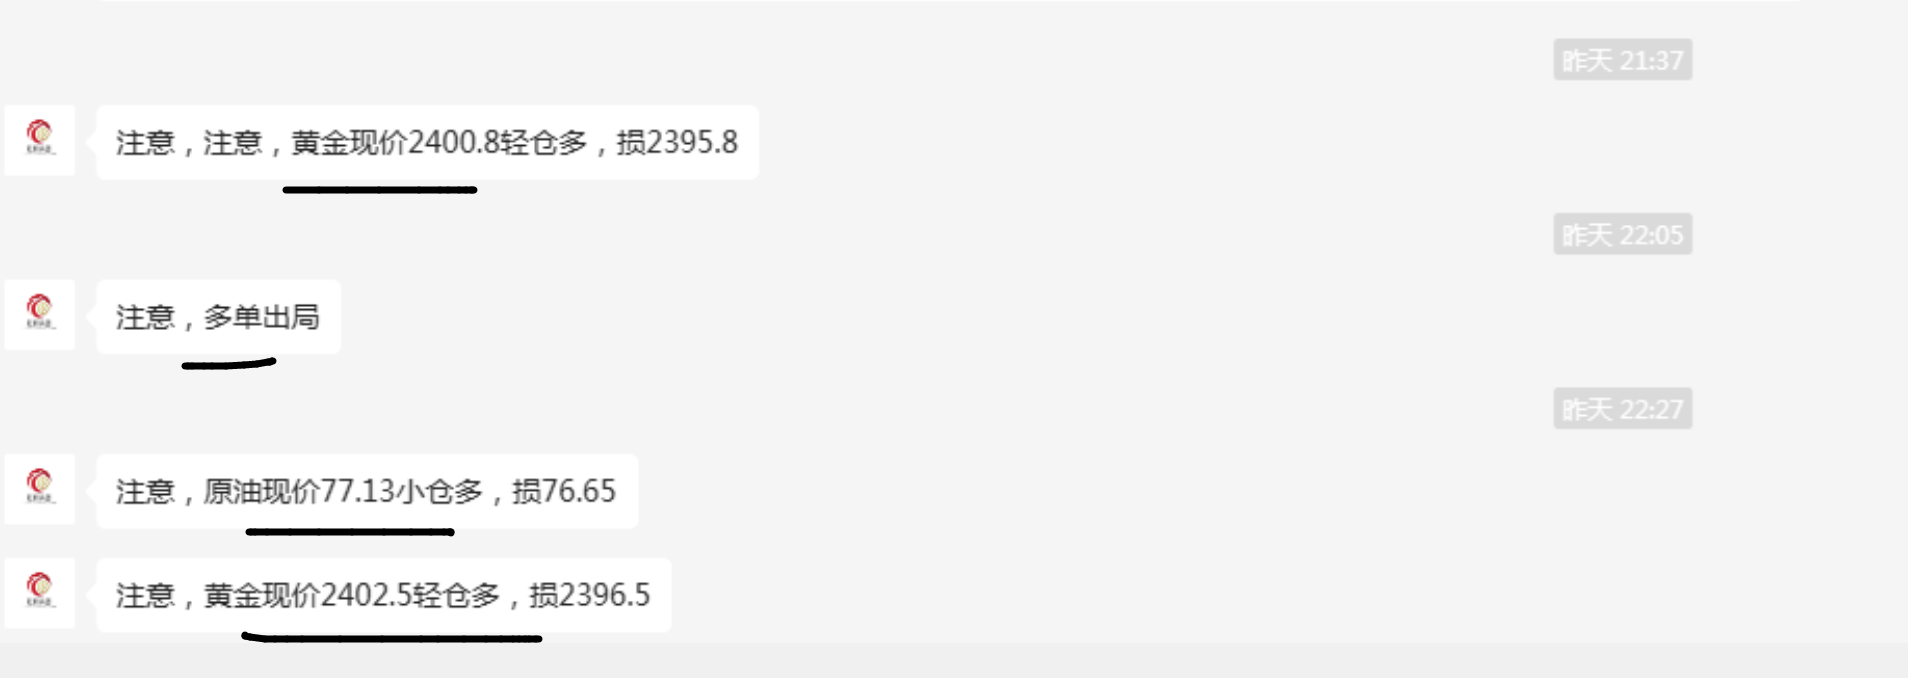
Task: Click the avatar beside the crude oil 77.13 message
Action: (x=40, y=489)
